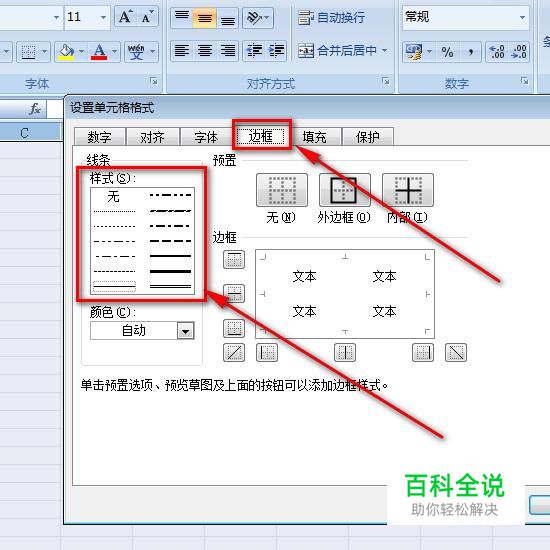Expand the font color dropdown arrow
The width and height of the screenshot is (550, 550).
(x=114, y=52)
